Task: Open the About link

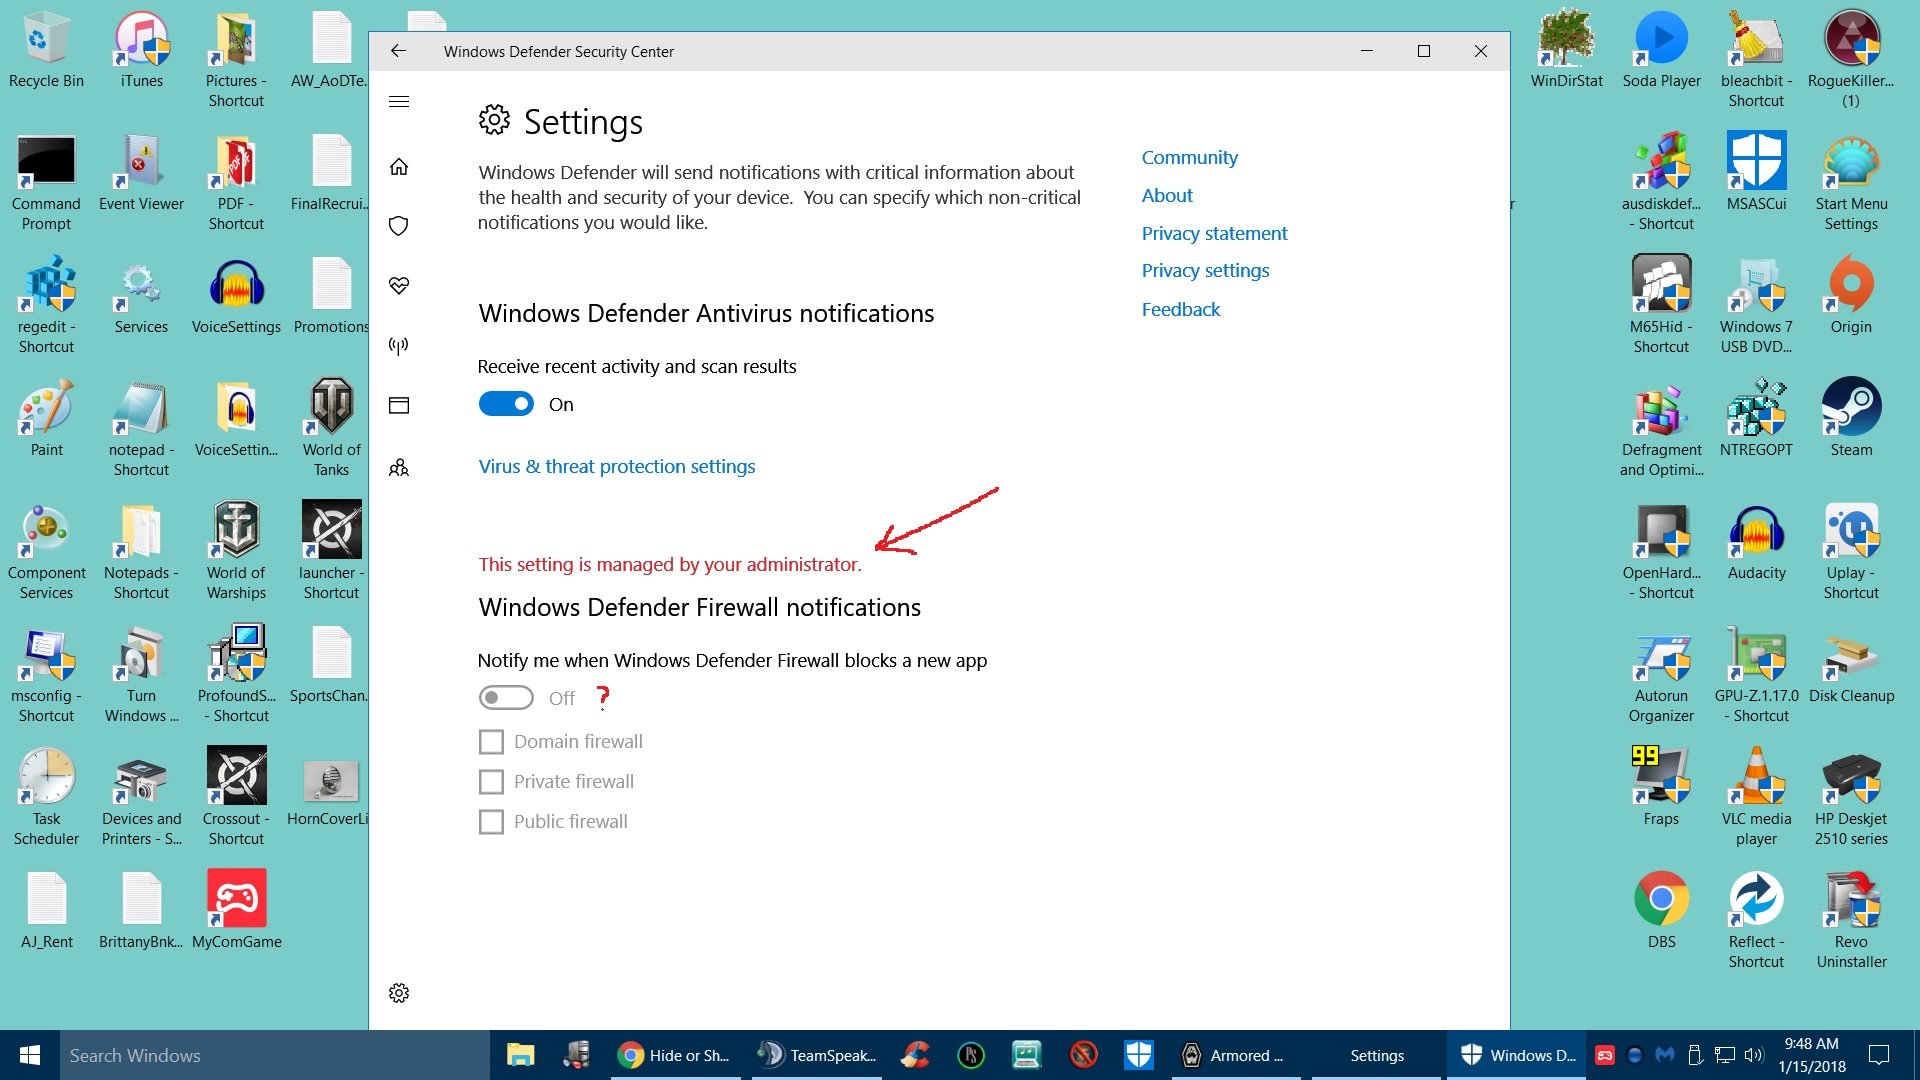Action: coord(1167,195)
